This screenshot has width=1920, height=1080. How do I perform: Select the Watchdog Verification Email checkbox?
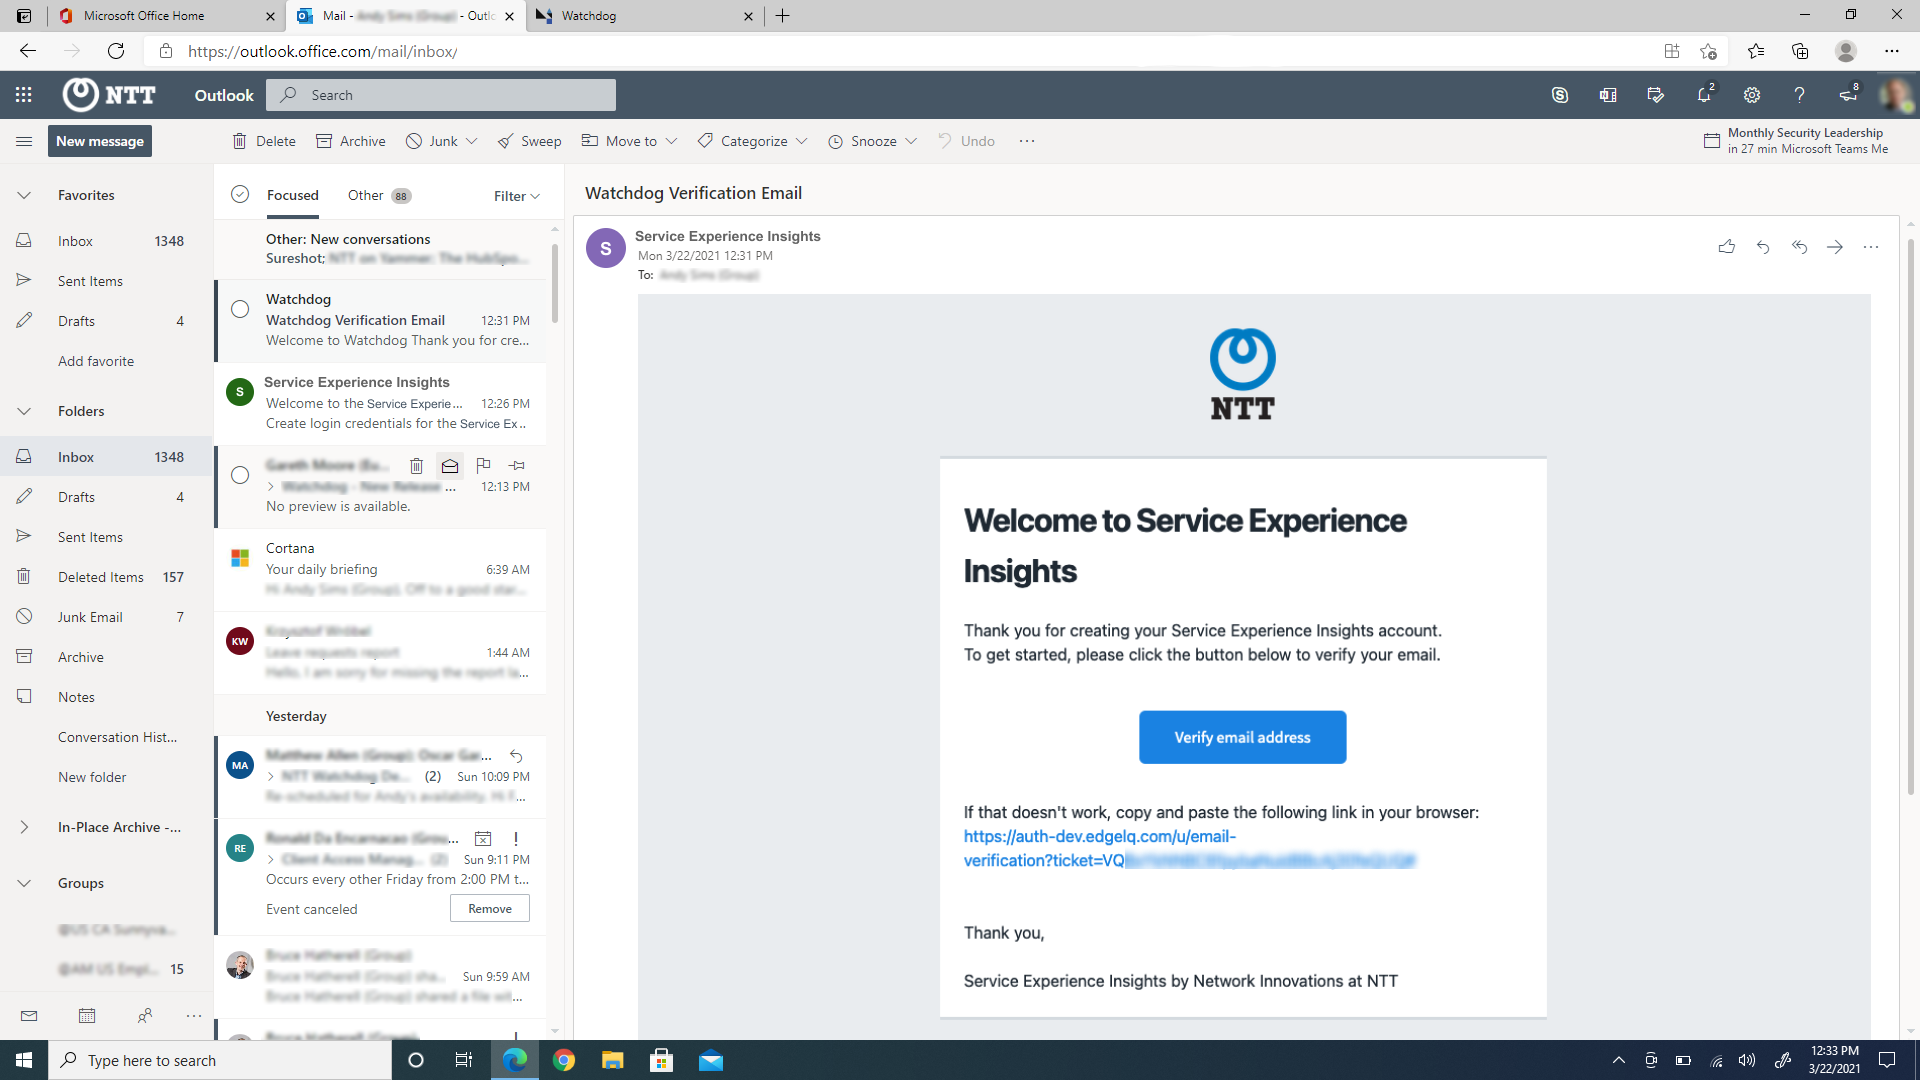pos(240,309)
